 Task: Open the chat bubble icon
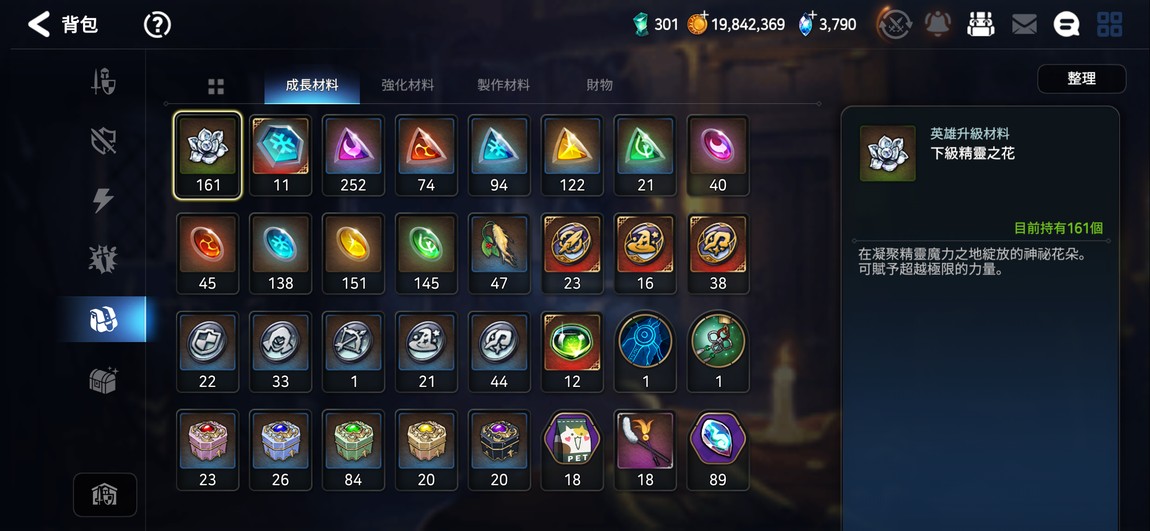[x=1066, y=25]
